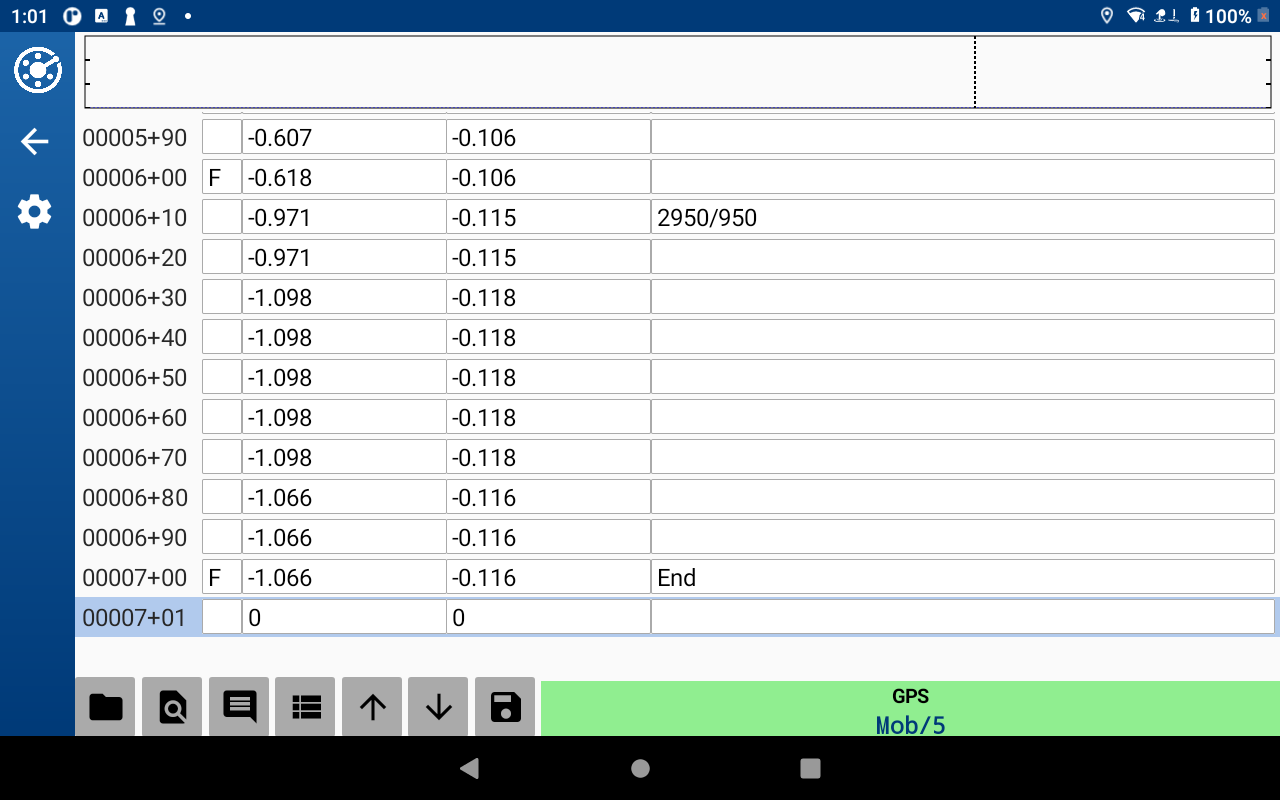Click empty comment field of row 00006+60

coord(963,417)
